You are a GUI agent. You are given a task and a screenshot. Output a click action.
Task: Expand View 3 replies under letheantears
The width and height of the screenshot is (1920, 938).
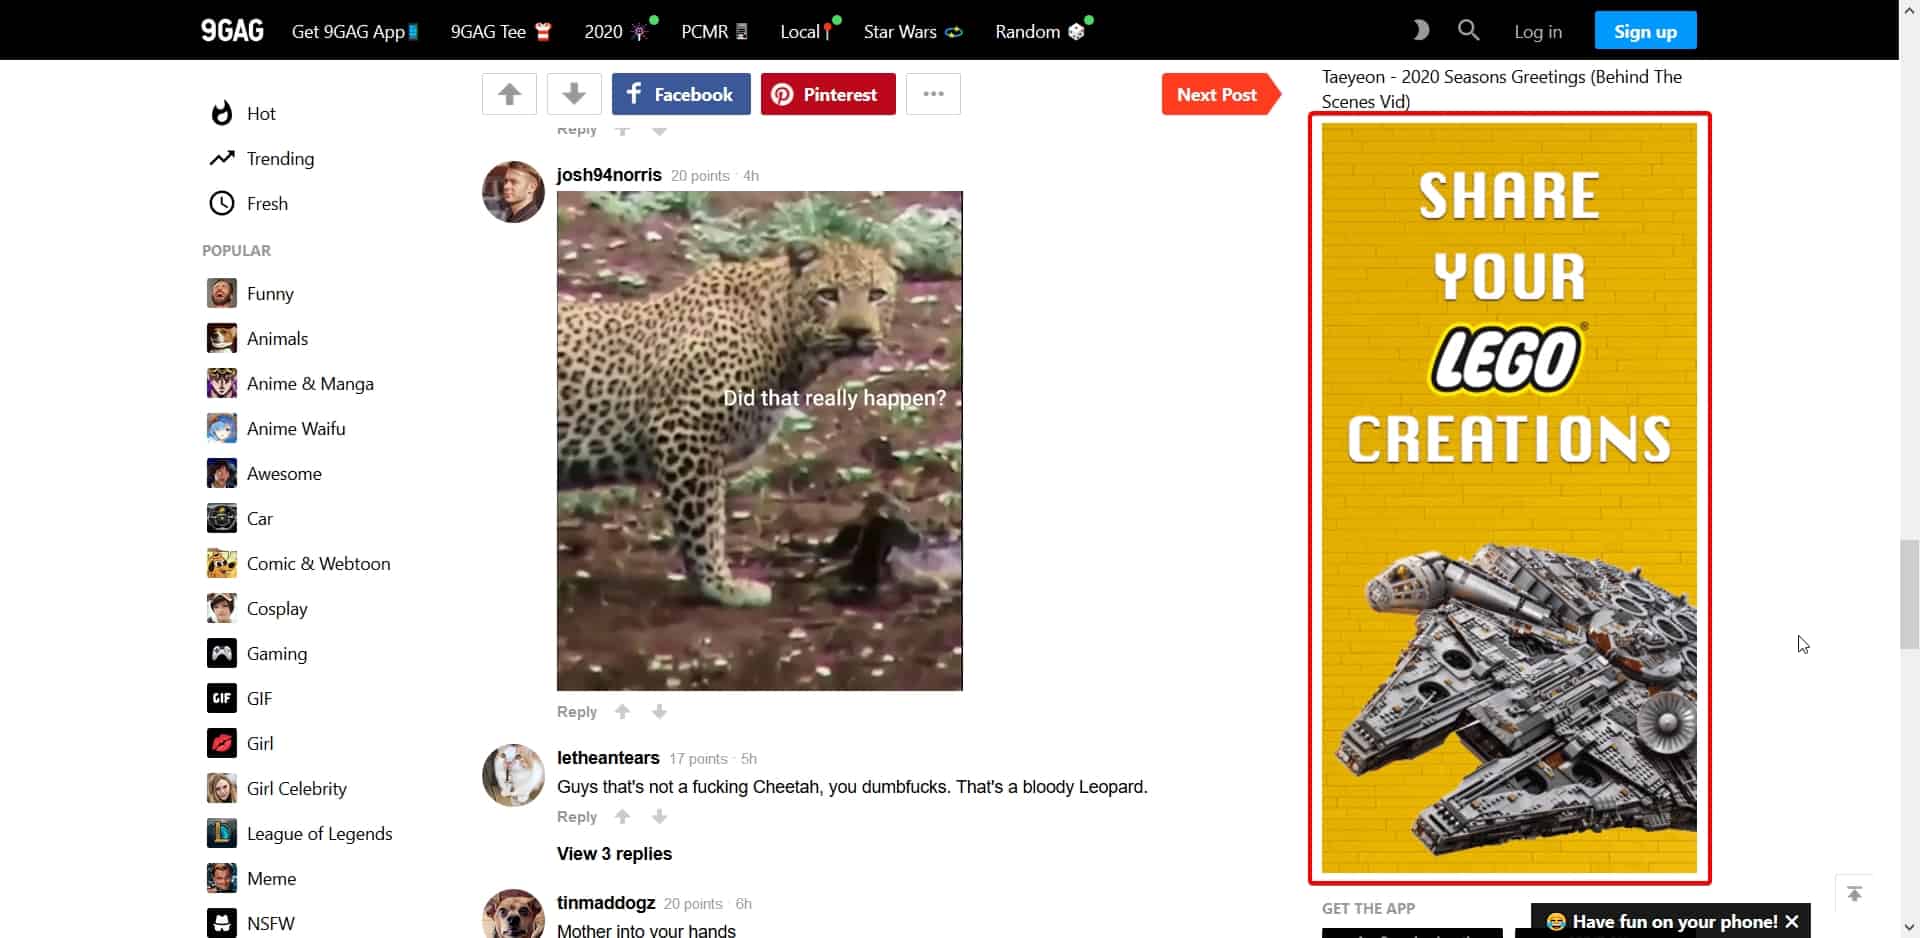click(614, 854)
